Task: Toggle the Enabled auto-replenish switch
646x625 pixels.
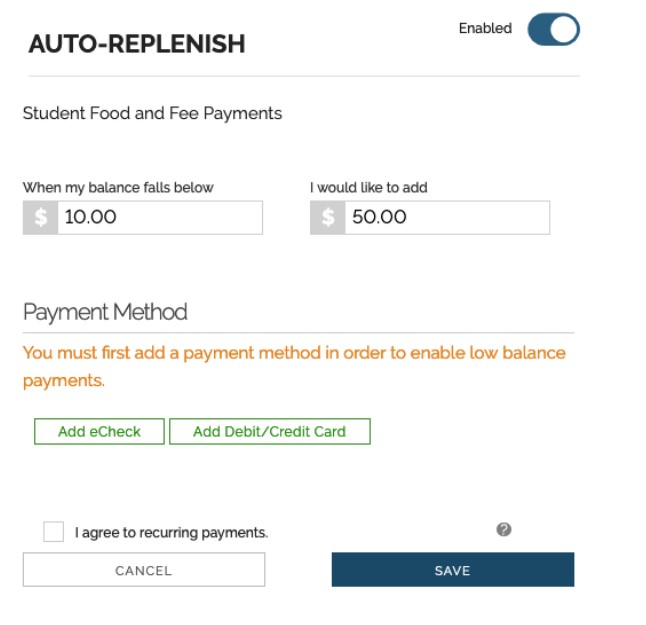Action: point(553,29)
